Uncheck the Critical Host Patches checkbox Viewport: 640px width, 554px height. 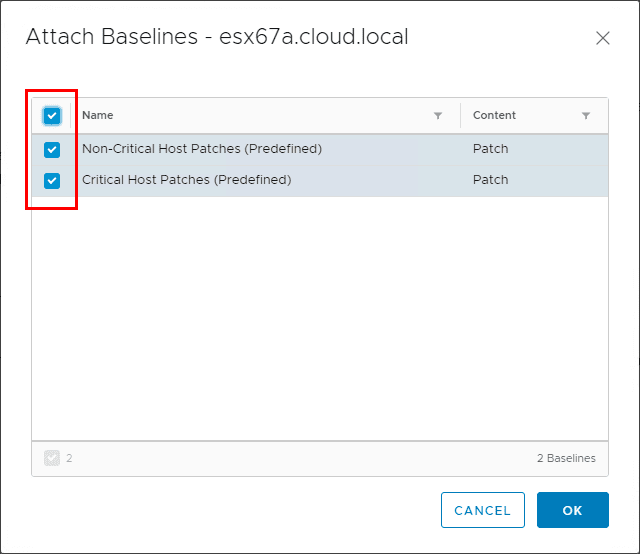52,181
